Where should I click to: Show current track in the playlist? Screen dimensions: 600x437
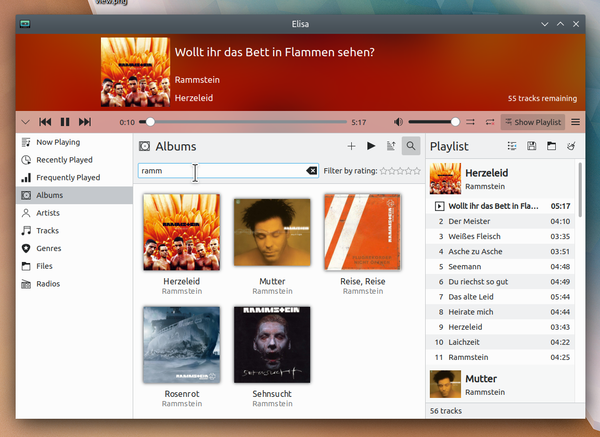tap(511, 146)
